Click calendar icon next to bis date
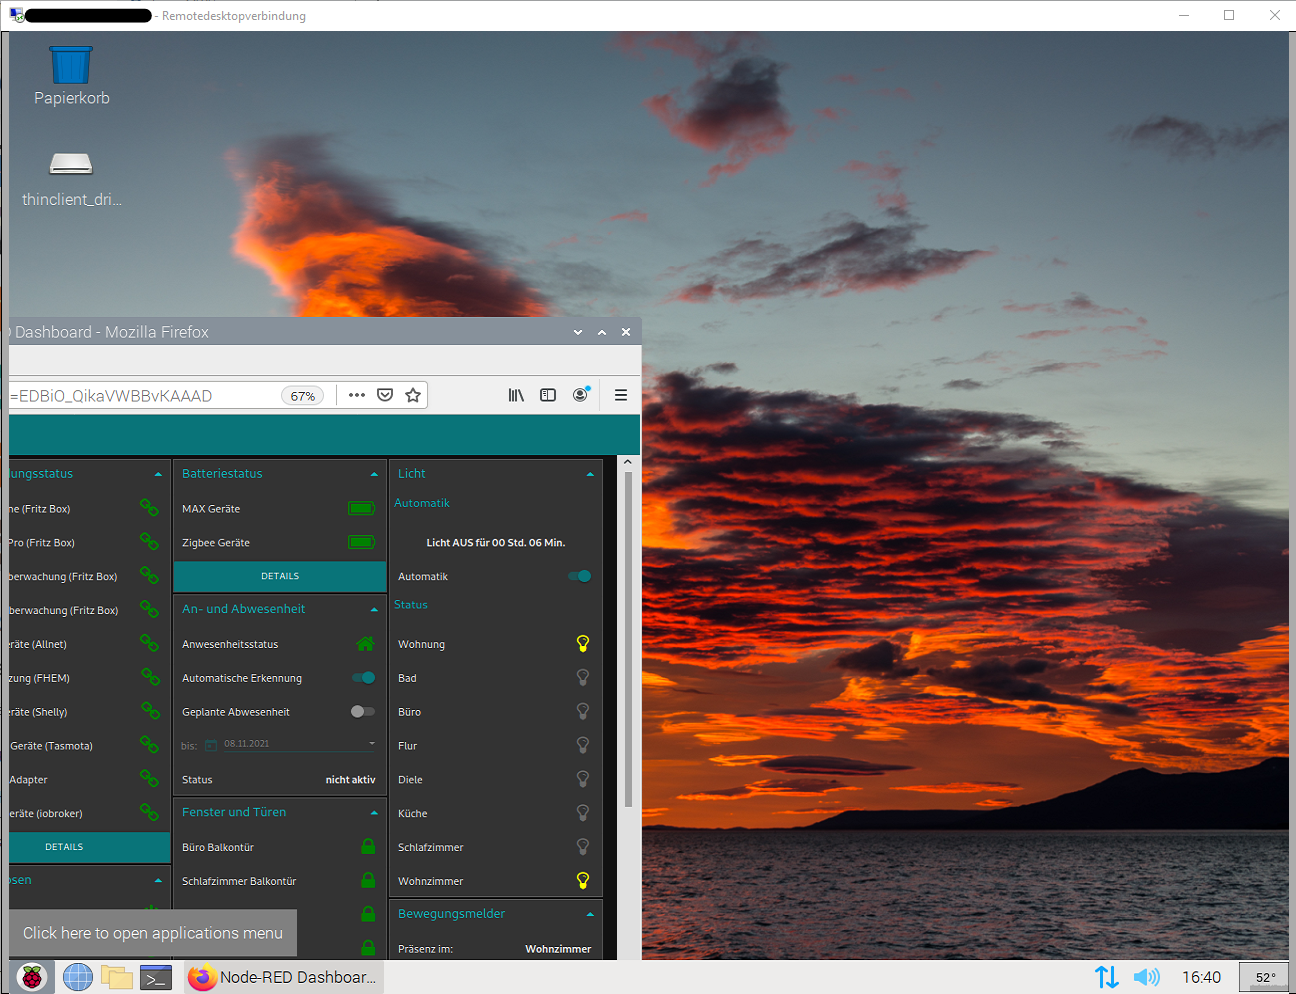Image resolution: width=1296 pixels, height=994 pixels. [211, 745]
